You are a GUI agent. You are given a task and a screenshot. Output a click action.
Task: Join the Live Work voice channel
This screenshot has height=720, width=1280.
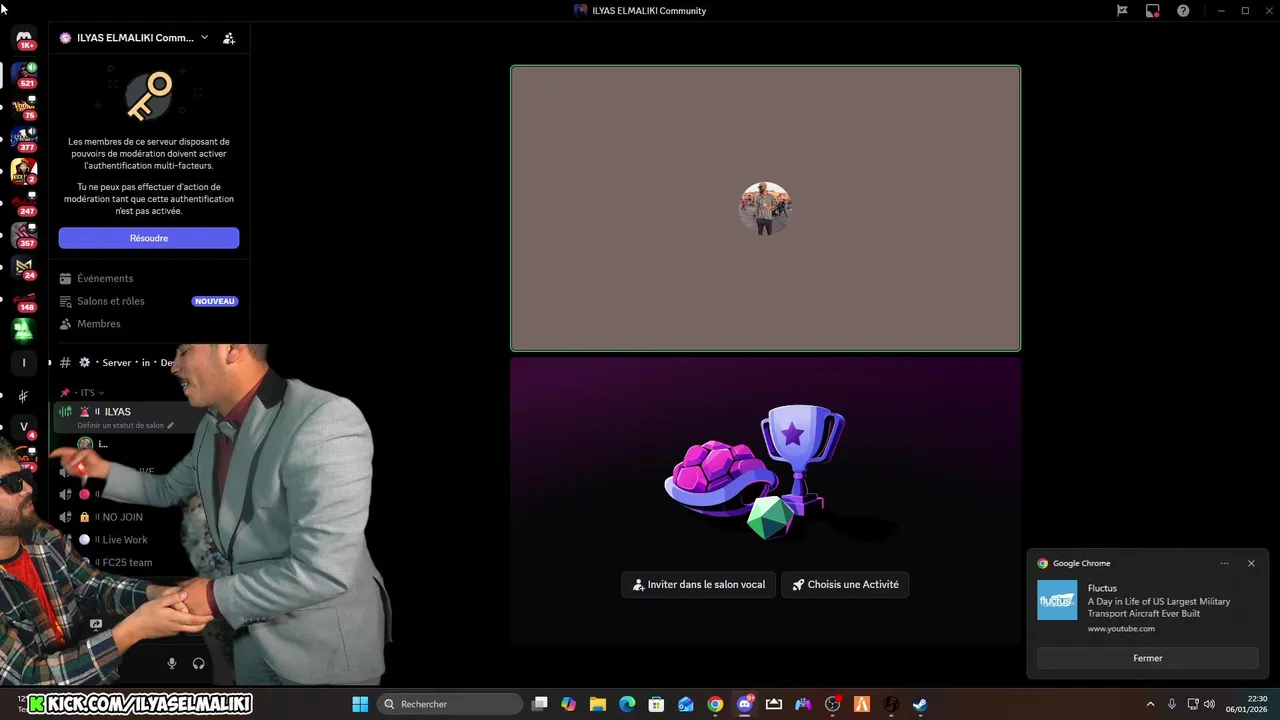(x=125, y=540)
